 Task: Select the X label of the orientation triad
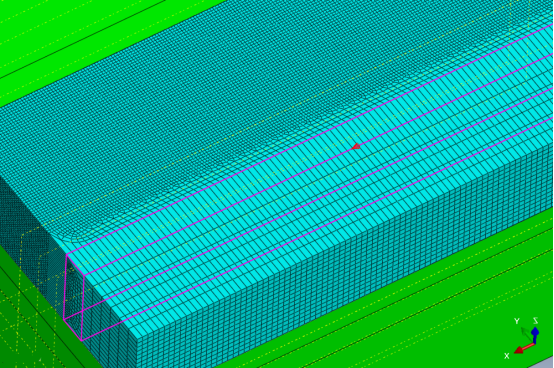(x=507, y=356)
